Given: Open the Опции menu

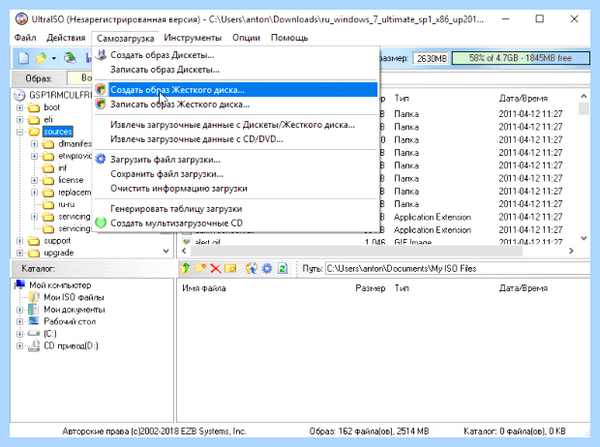Looking at the screenshot, I should pyautogui.click(x=246, y=38).
